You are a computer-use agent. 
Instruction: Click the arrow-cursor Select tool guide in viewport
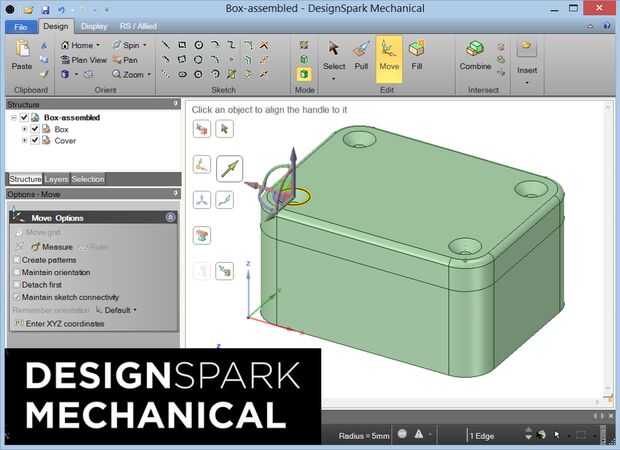point(225,129)
